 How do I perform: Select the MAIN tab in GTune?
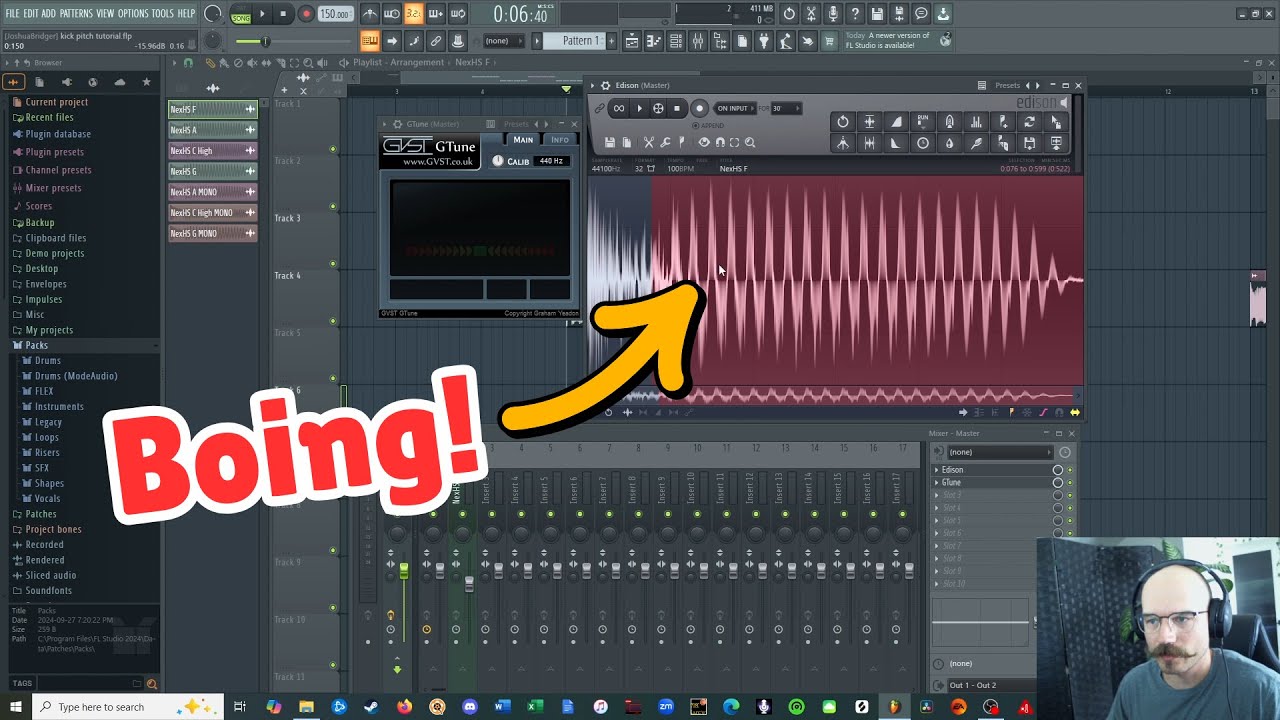point(523,140)
